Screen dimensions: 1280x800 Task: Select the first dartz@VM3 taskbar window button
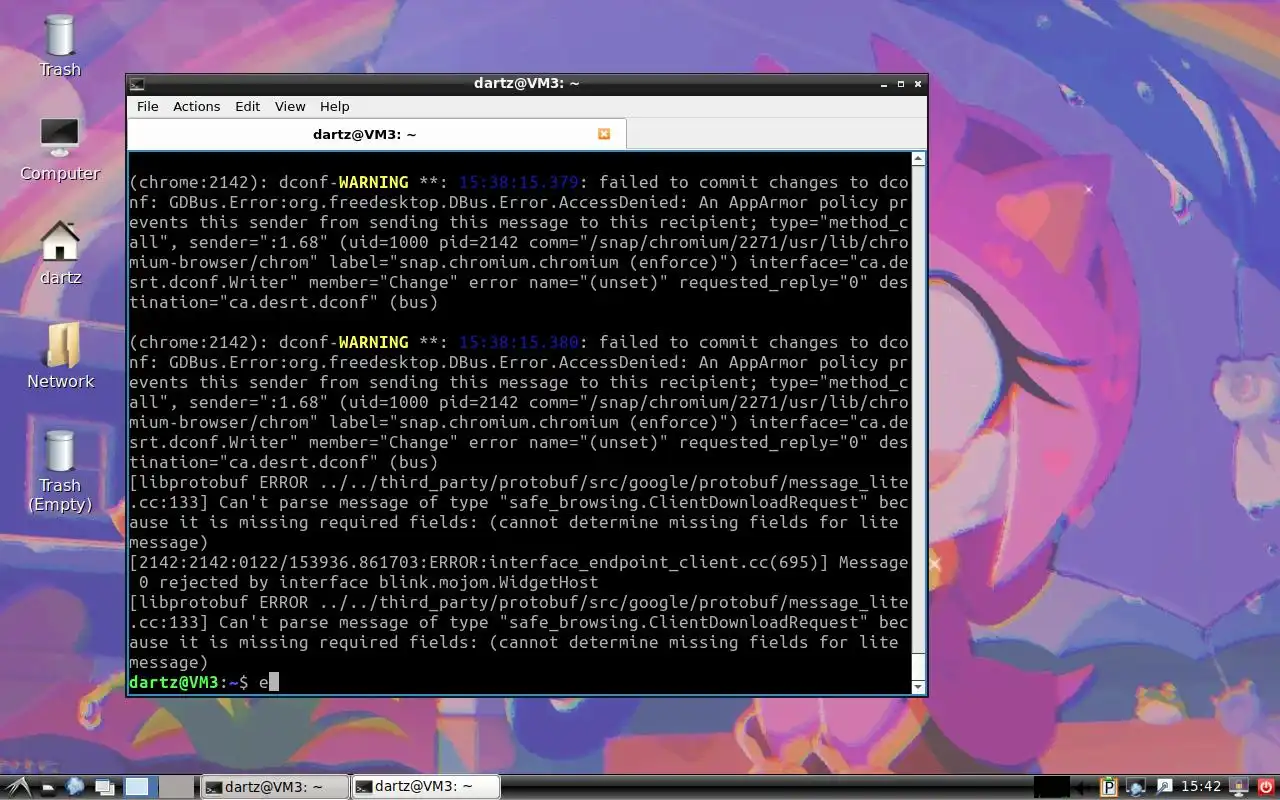pos(274,787)
